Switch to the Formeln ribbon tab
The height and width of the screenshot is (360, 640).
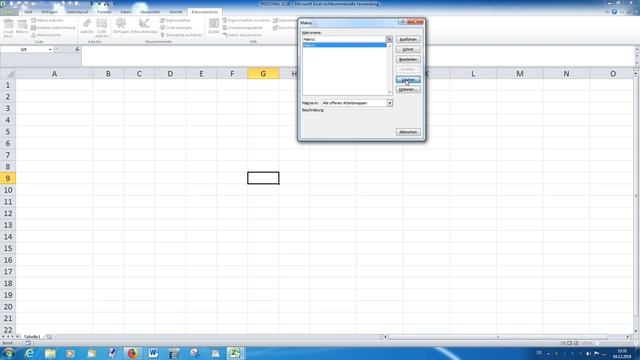click(x=104, y=12)
